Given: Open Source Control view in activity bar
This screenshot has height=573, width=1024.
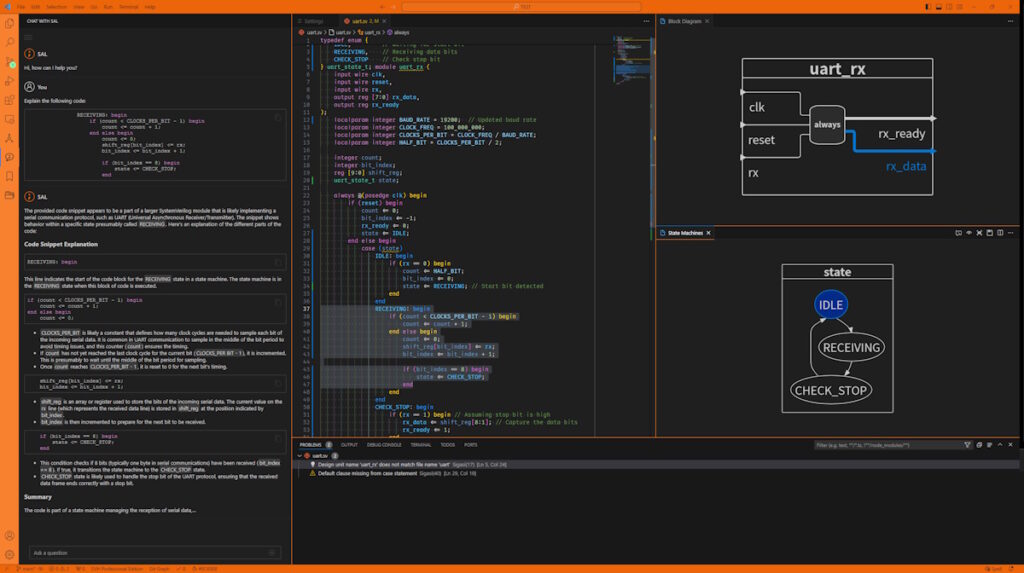Looking at the screenshot, I should coord(9,61).
